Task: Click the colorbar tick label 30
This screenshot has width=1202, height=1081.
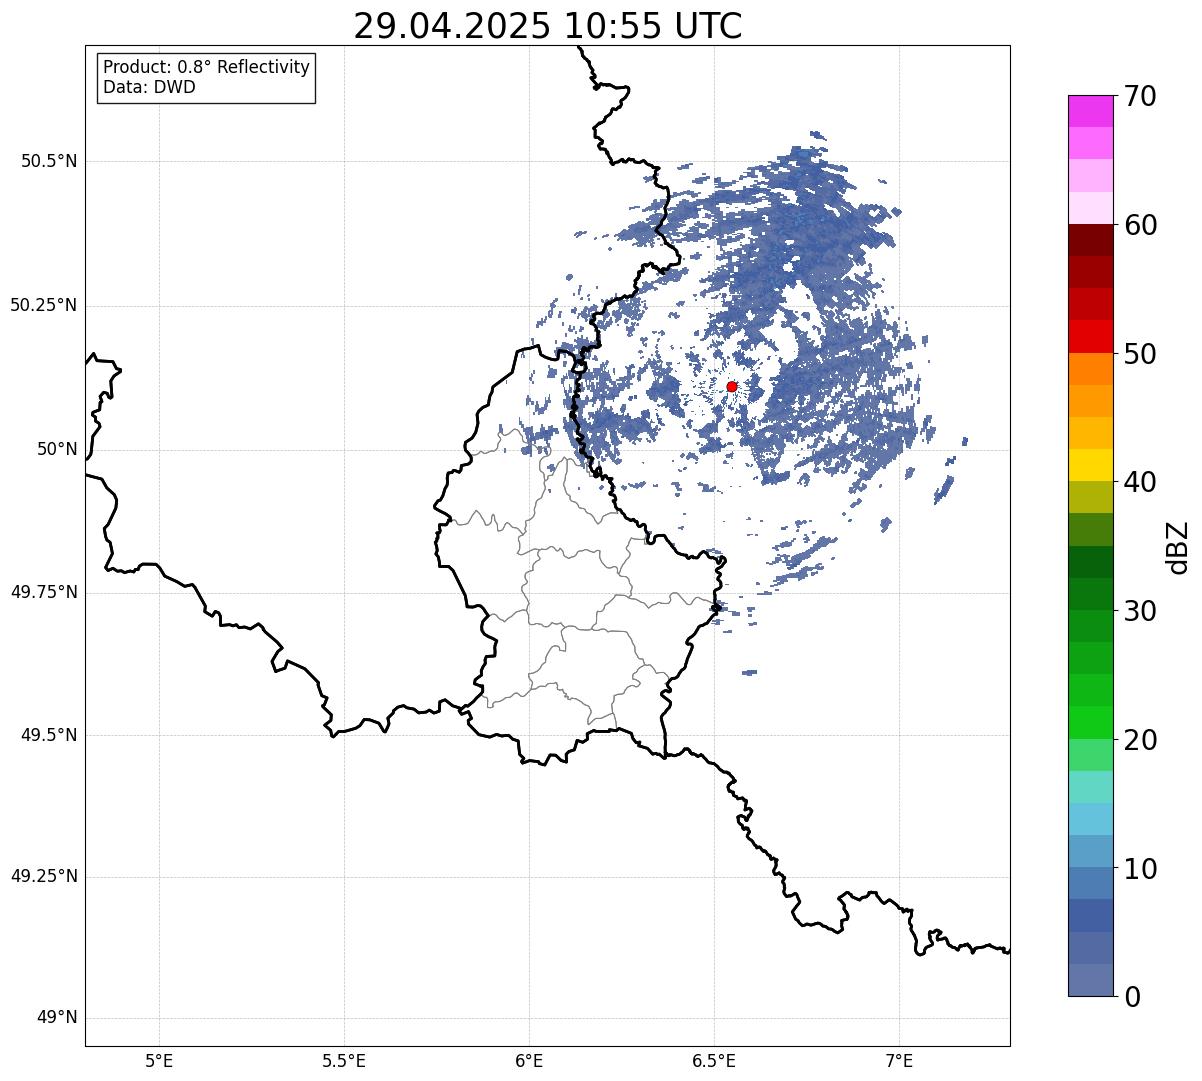Action: [1141, 611]
